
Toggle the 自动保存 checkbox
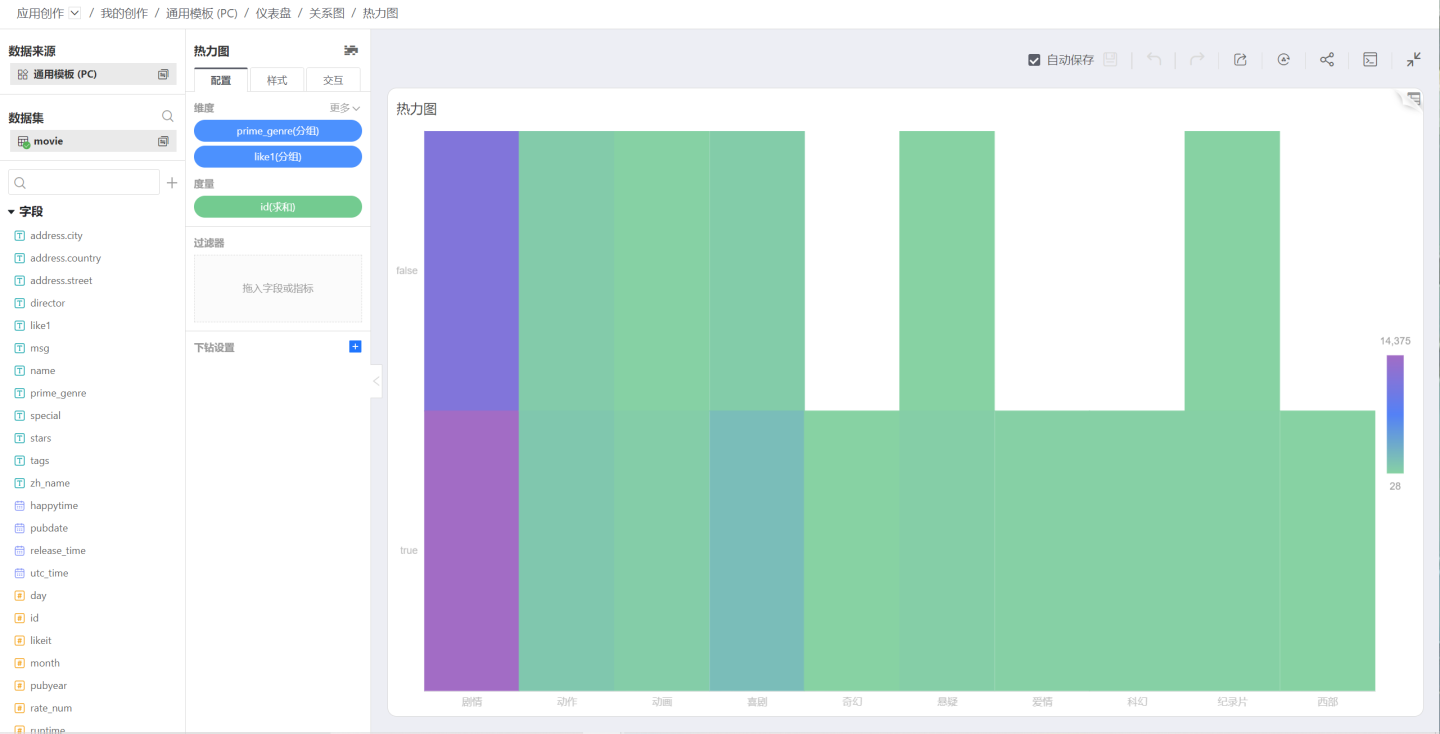(x=1035, y=60)
